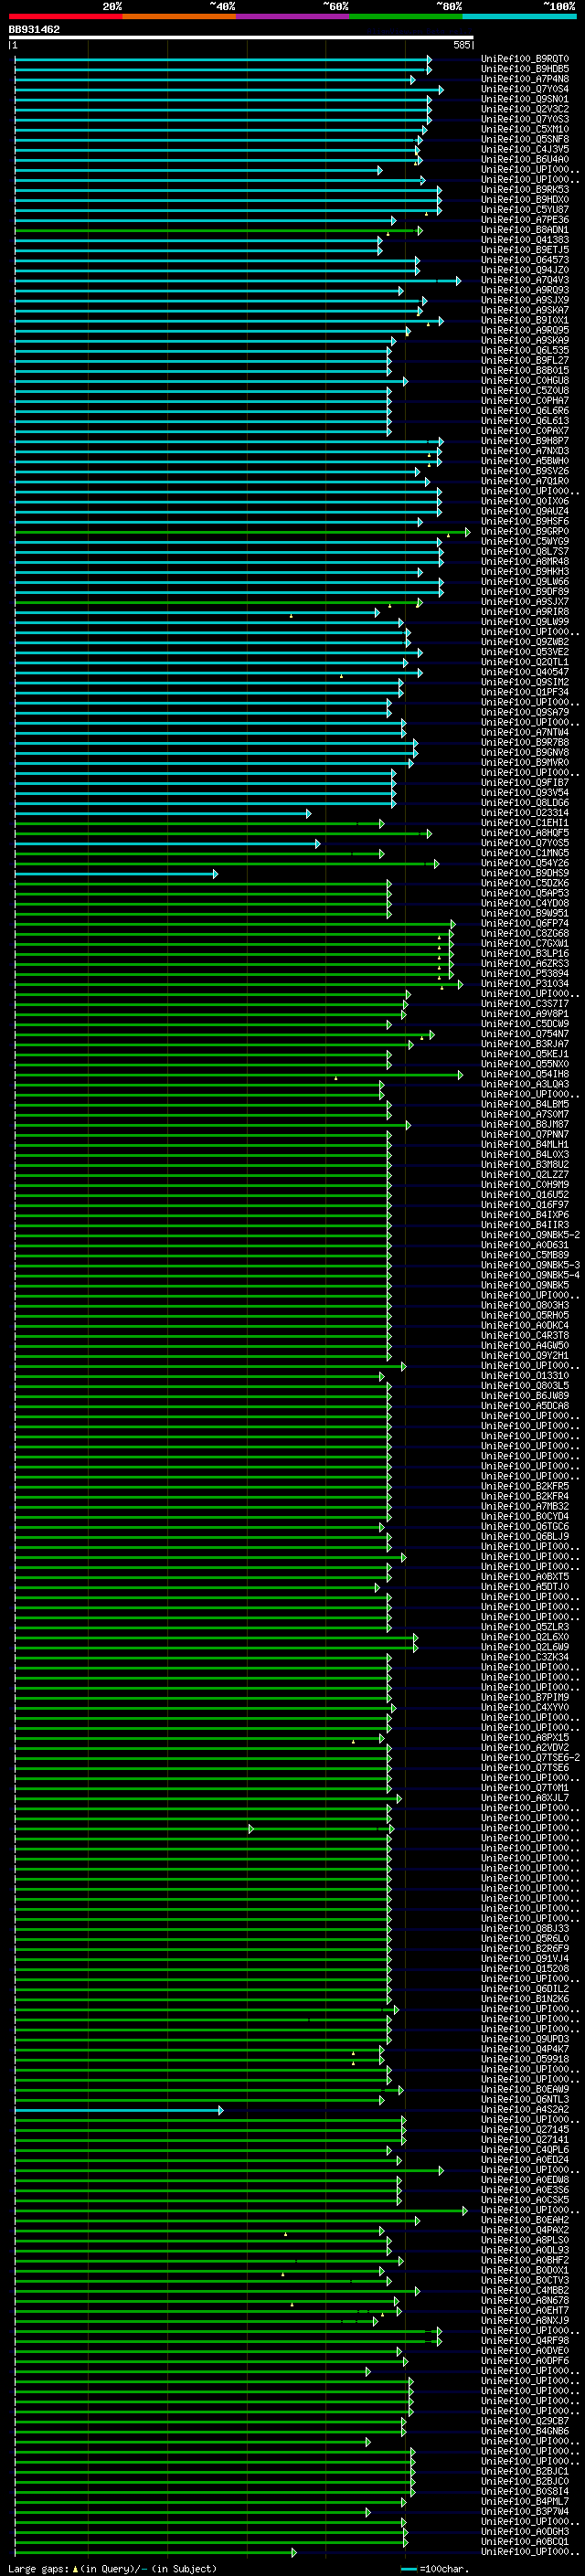Select the UniRef100_Q40547 entry
The height and width of the screenshot is (2576, 585).
coord(525,672)
